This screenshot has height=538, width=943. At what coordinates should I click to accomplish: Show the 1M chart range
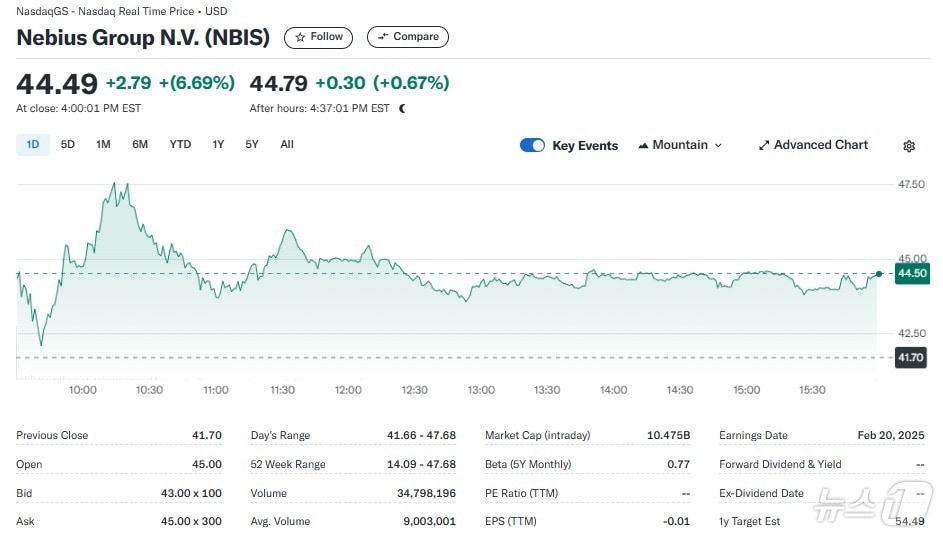coord(103,145)
